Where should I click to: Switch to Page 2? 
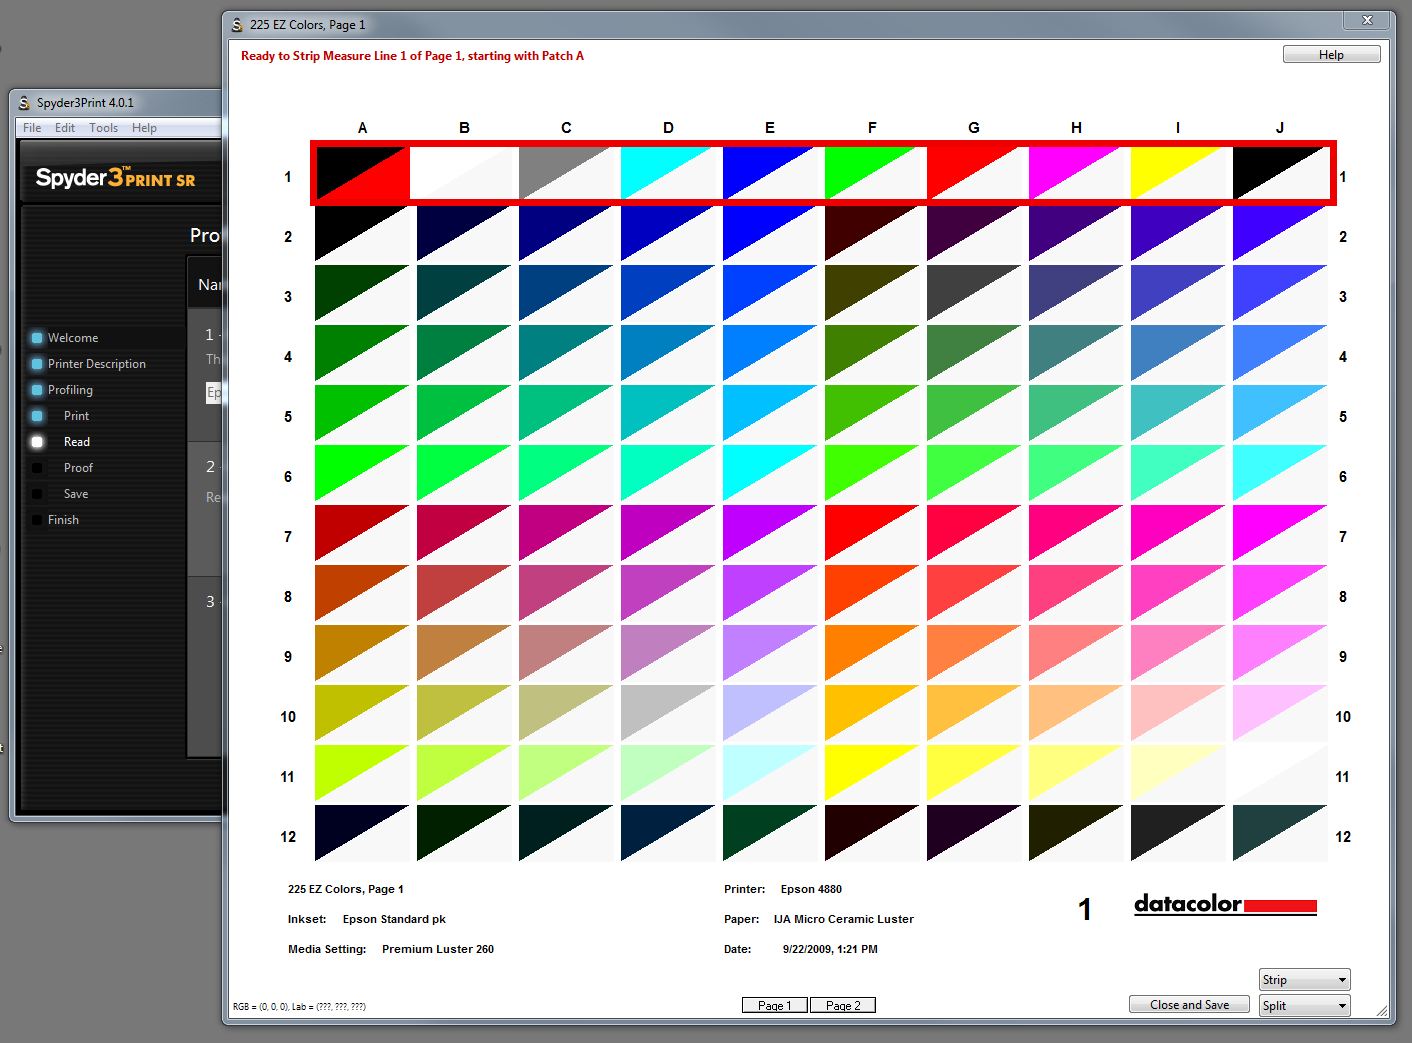pyautogui.click(x=843, y=1004)
